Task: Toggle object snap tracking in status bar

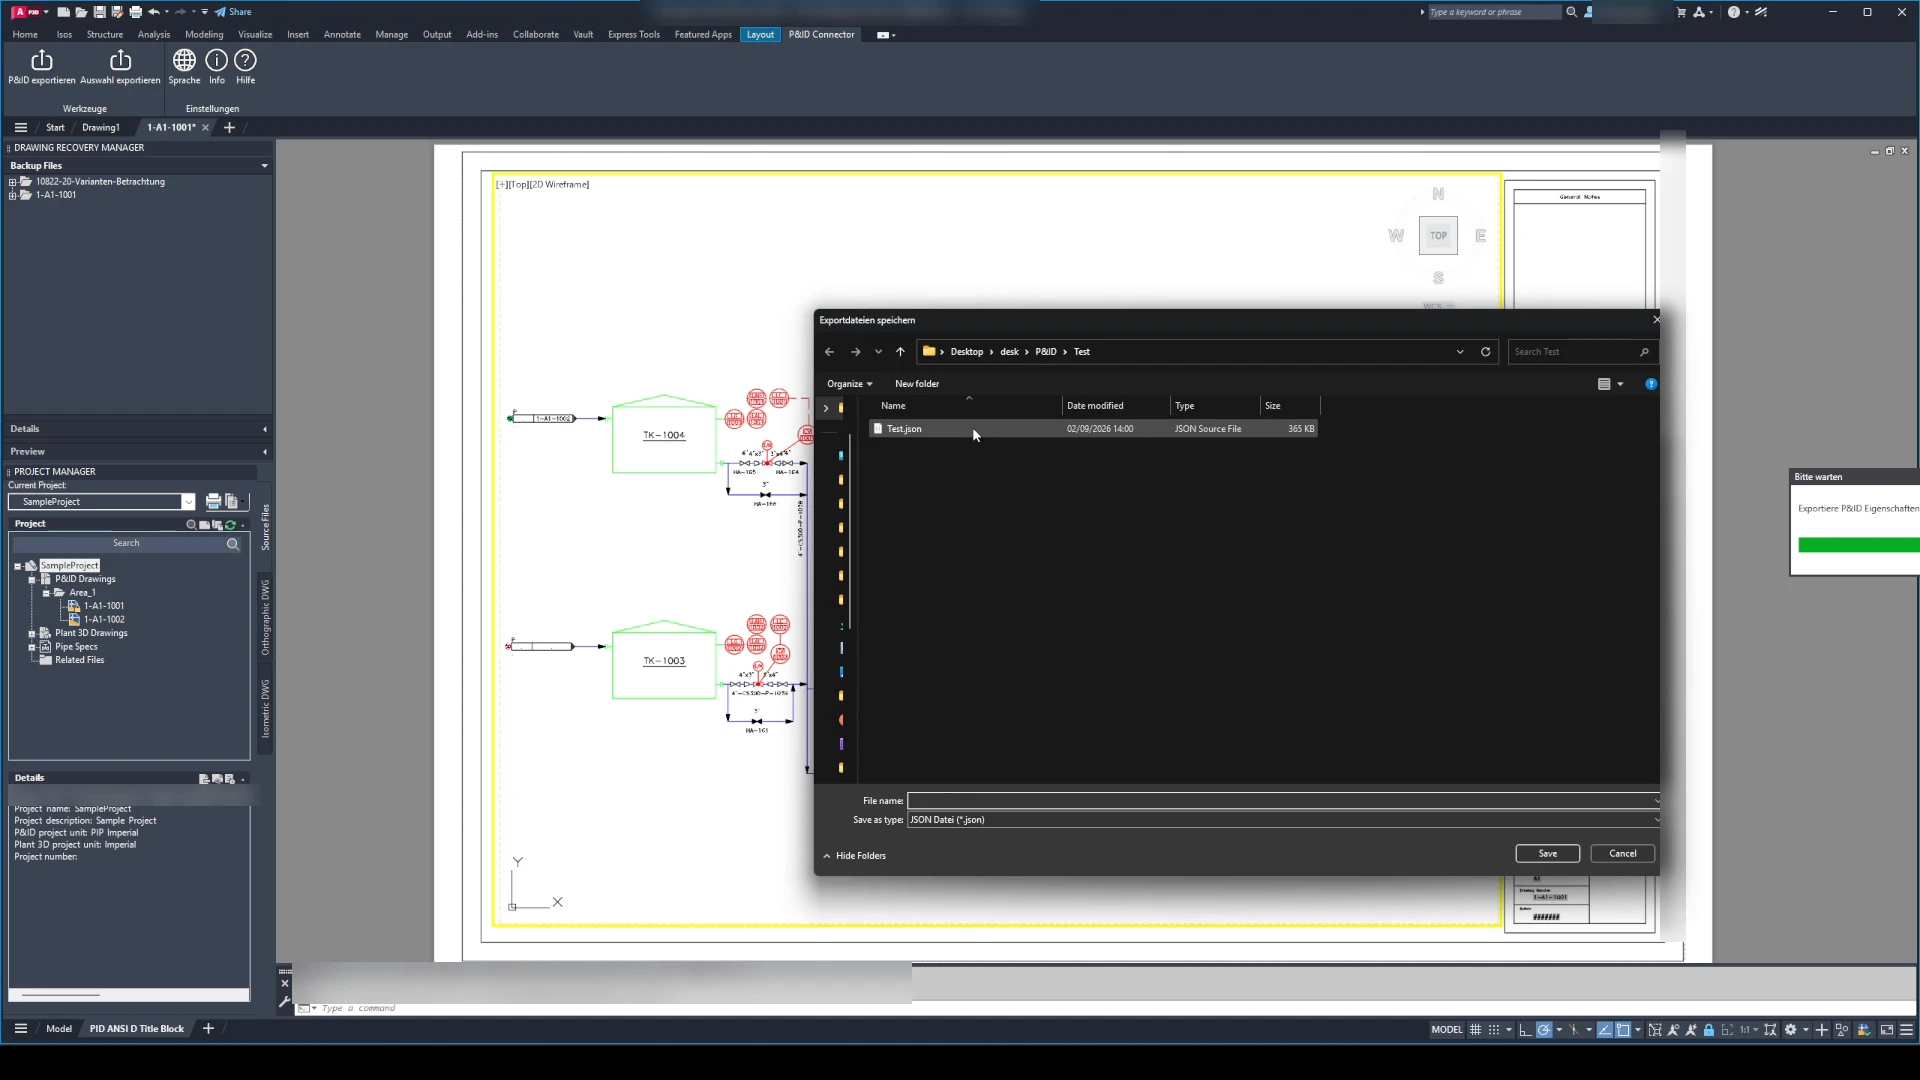Action: coord(1604,1030)
